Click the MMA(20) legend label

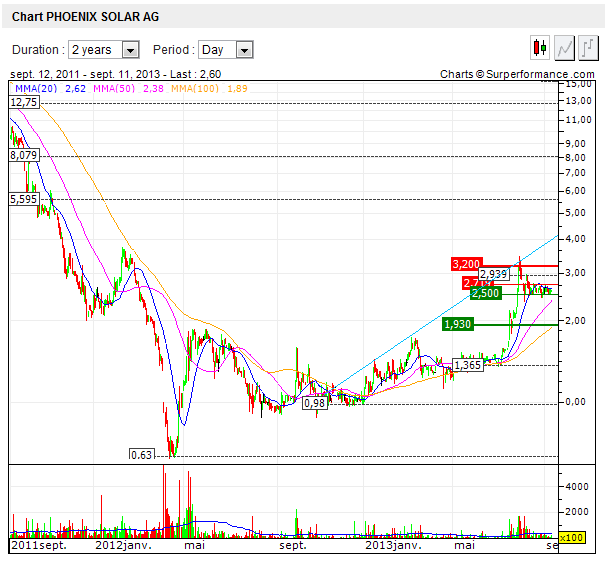36,88
